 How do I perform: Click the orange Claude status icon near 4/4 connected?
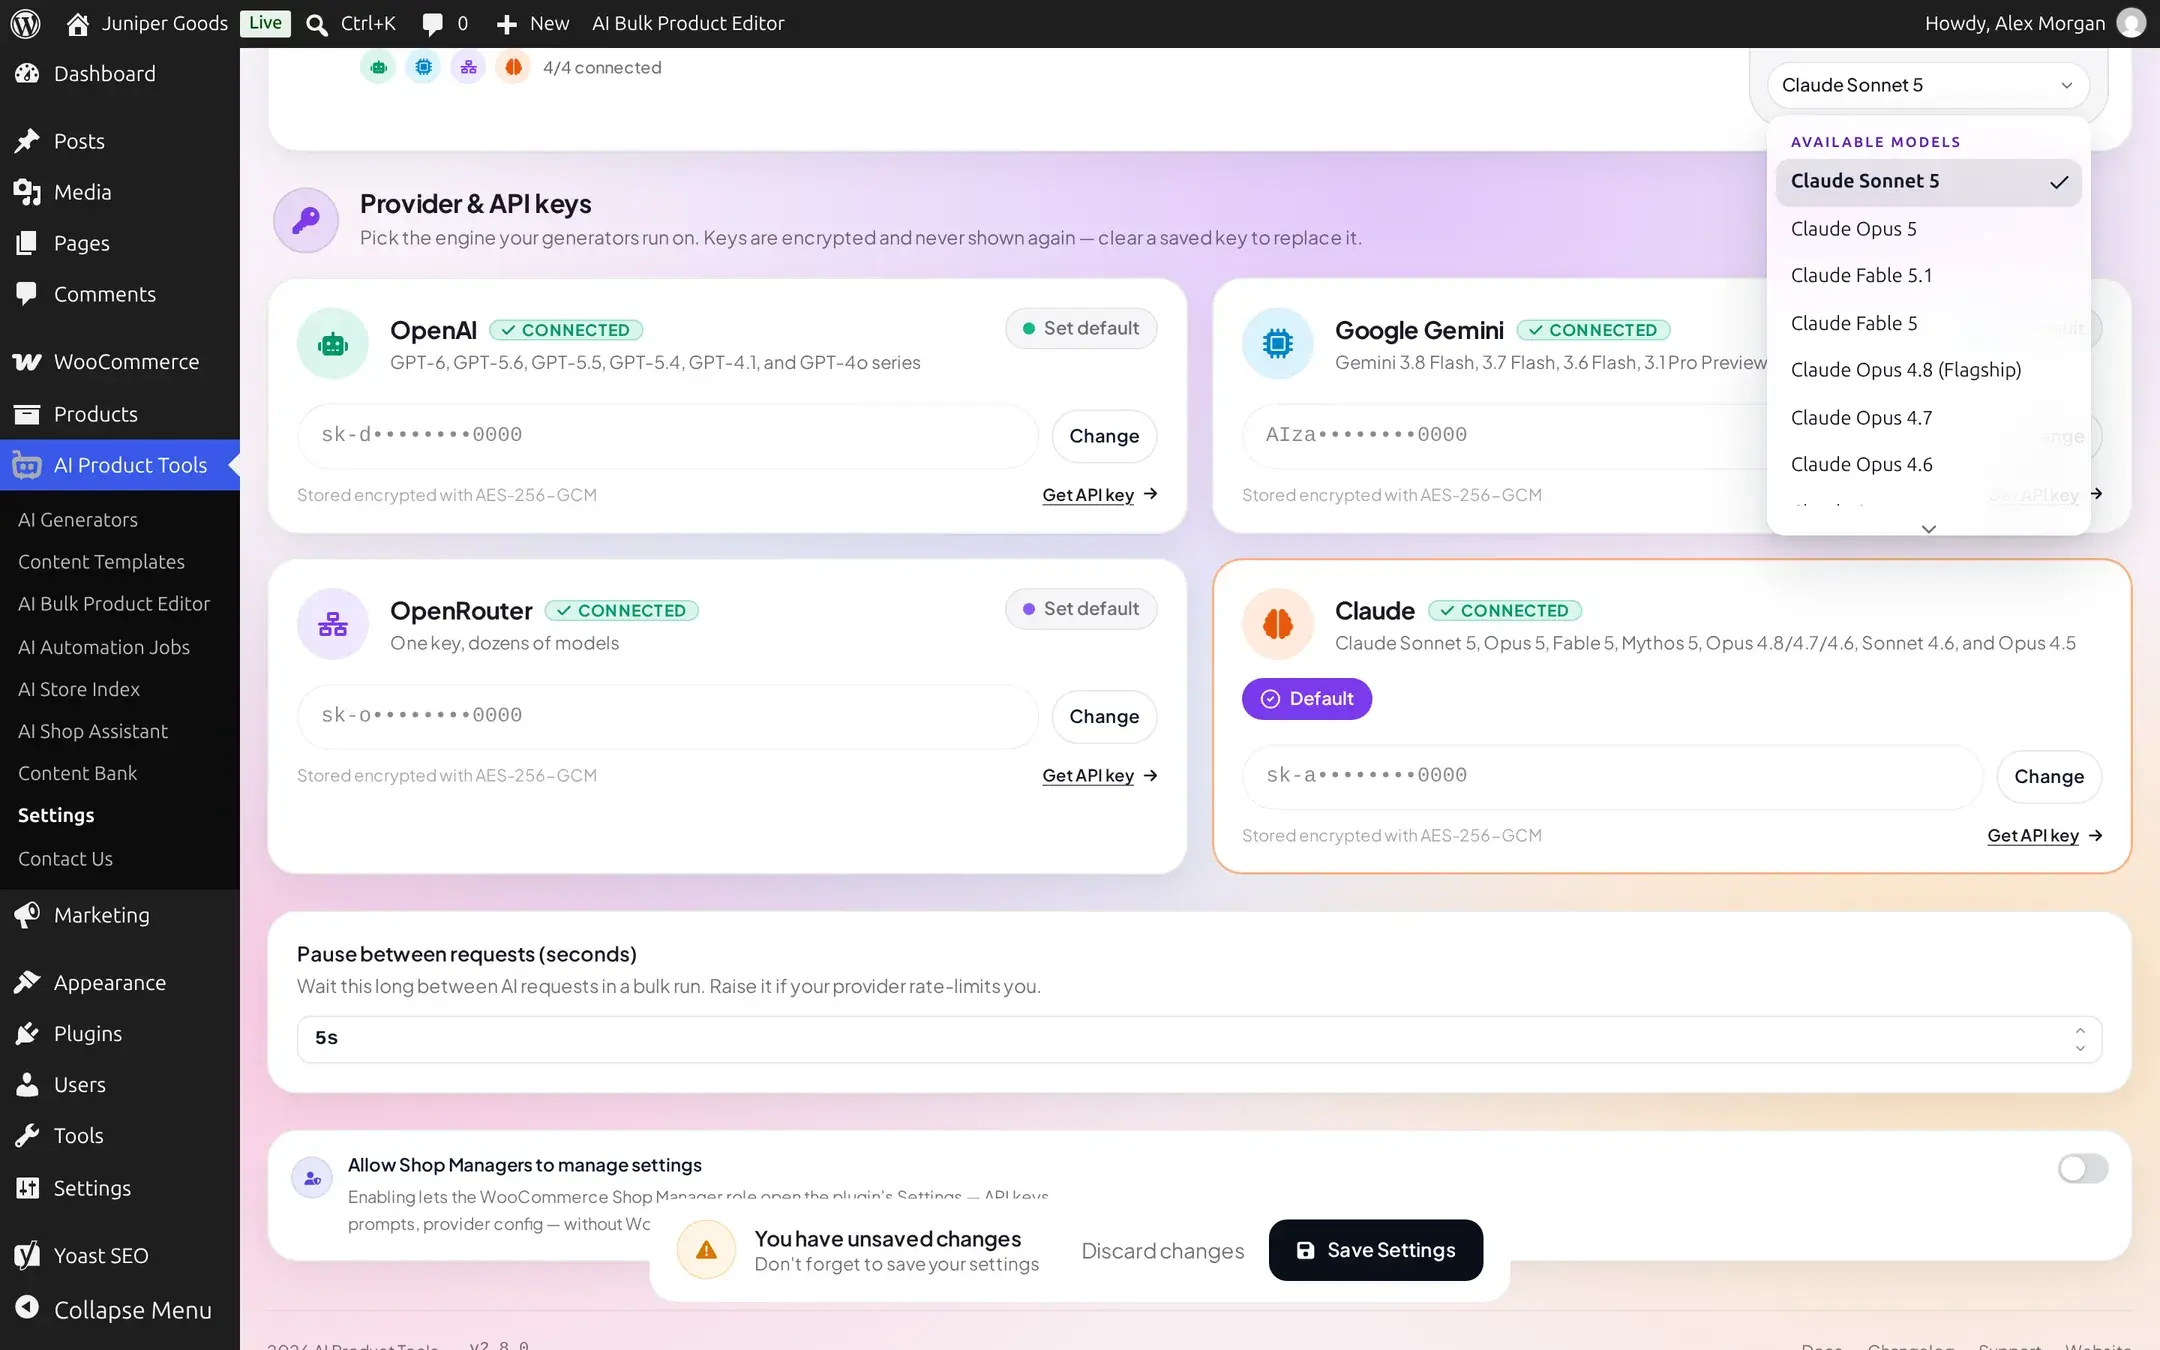513,67
